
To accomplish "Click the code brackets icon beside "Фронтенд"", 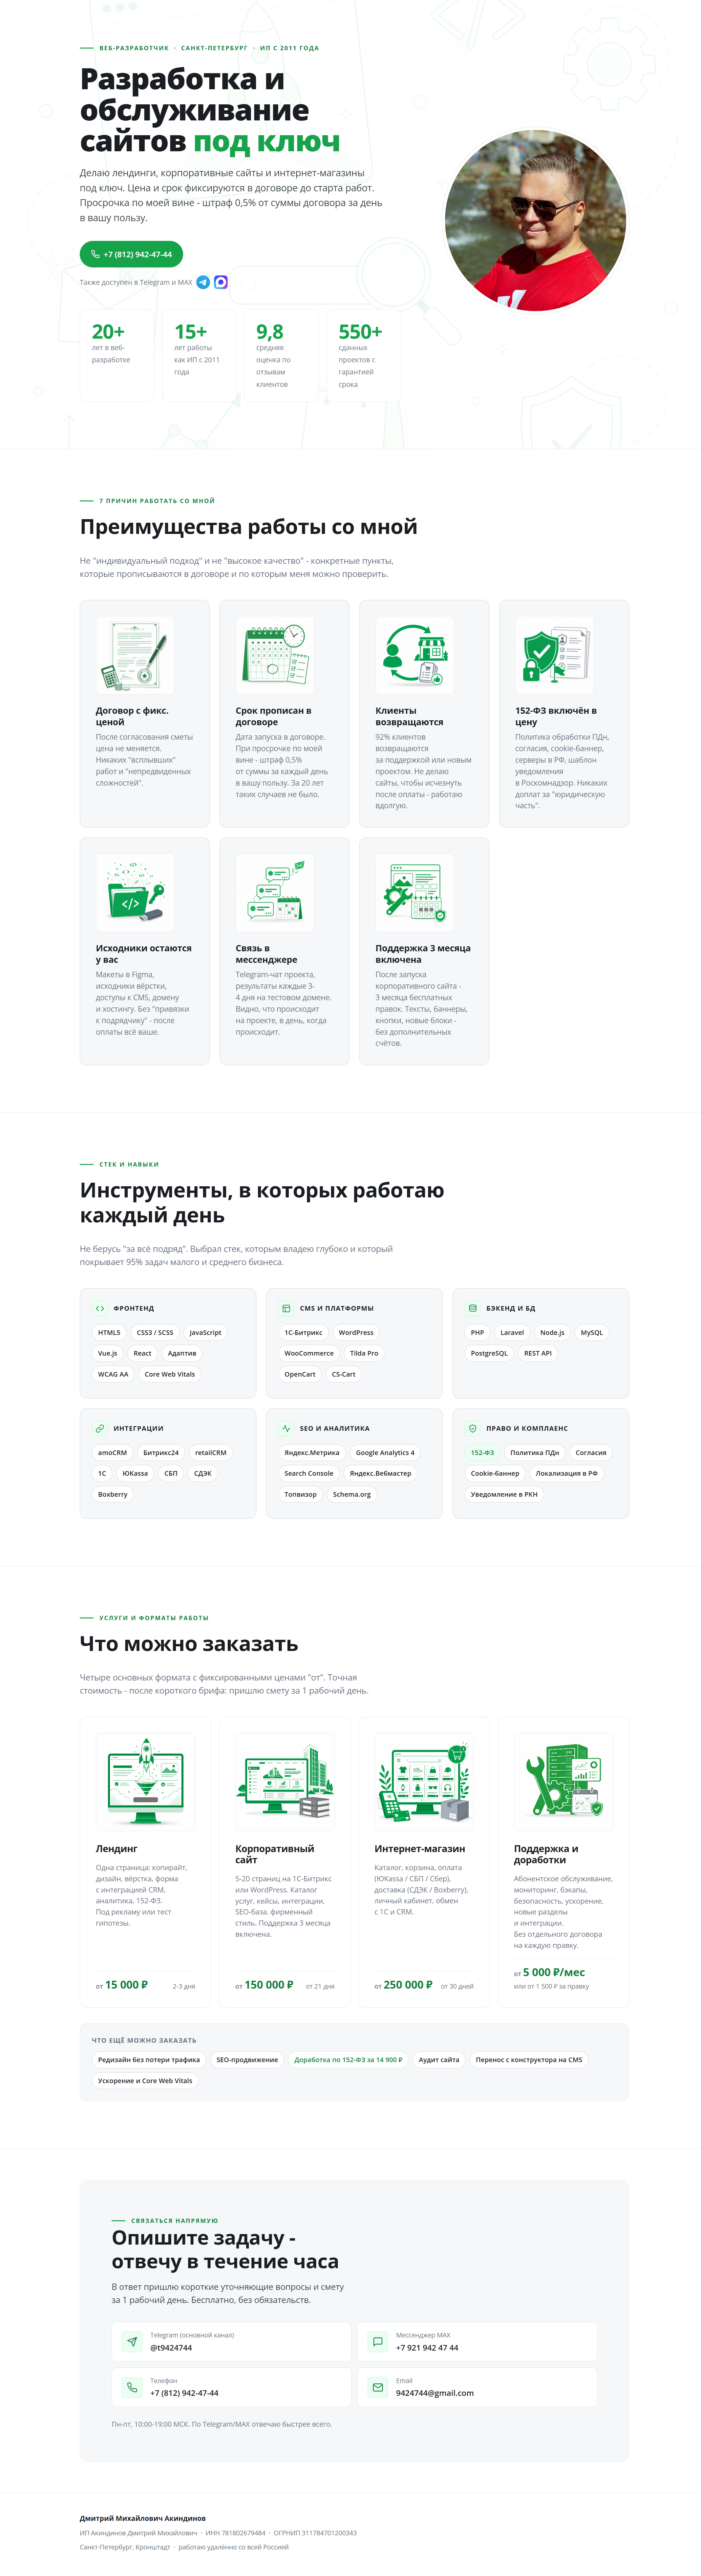I will coord(100,1308).
